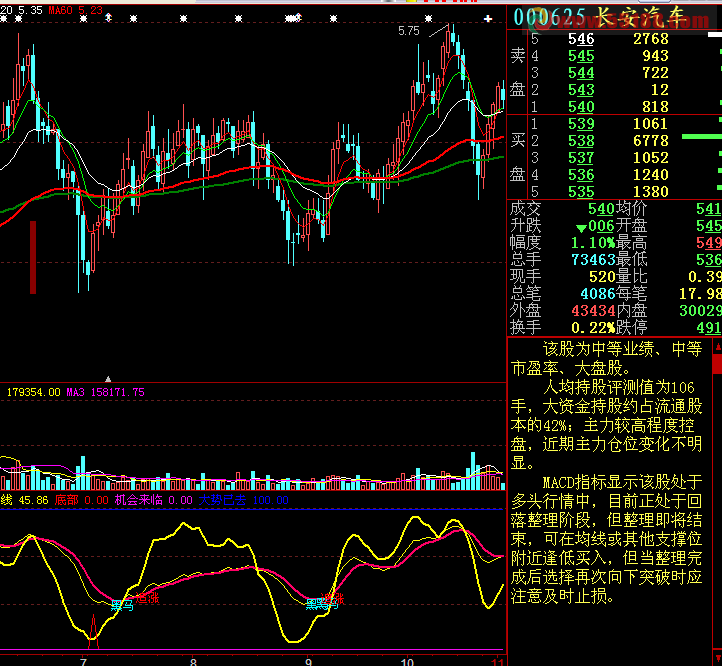Click the red month 11 marker on the time axis
The width and height of the screenshot is (722, 666).
tap(498, 662)
